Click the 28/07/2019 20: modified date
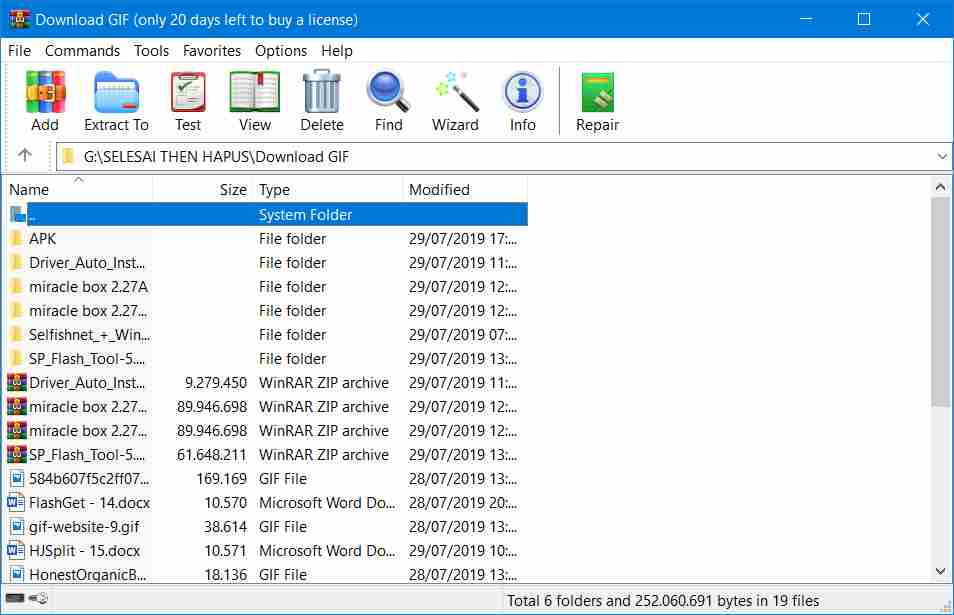This screenshot has height=615, width=954. 463,502
